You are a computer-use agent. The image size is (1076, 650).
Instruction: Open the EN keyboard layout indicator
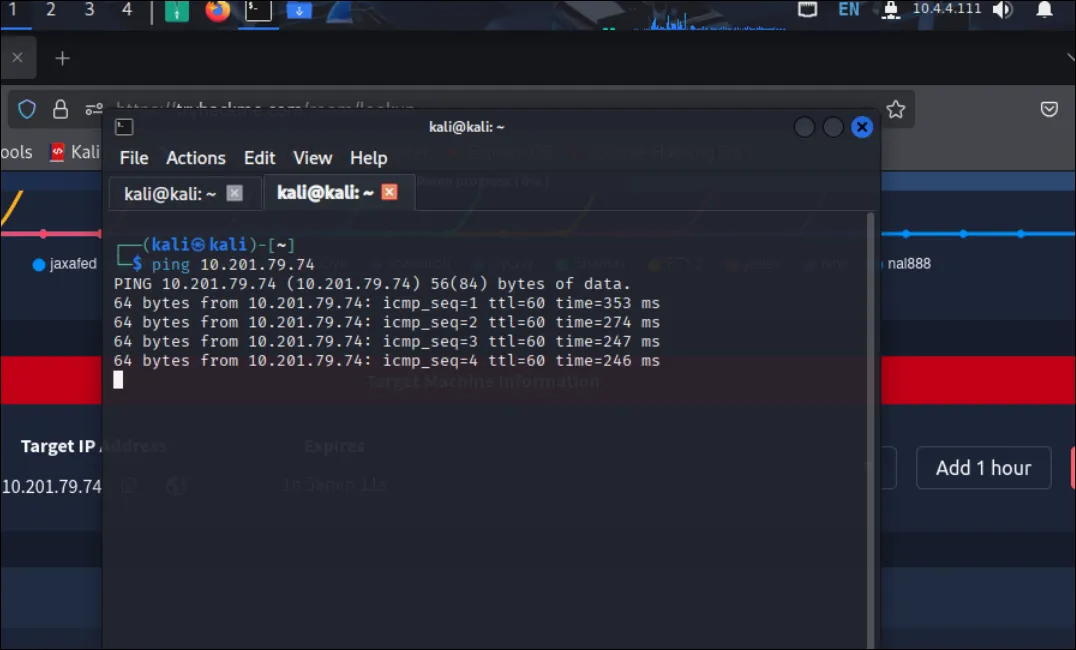coord(849,10)
